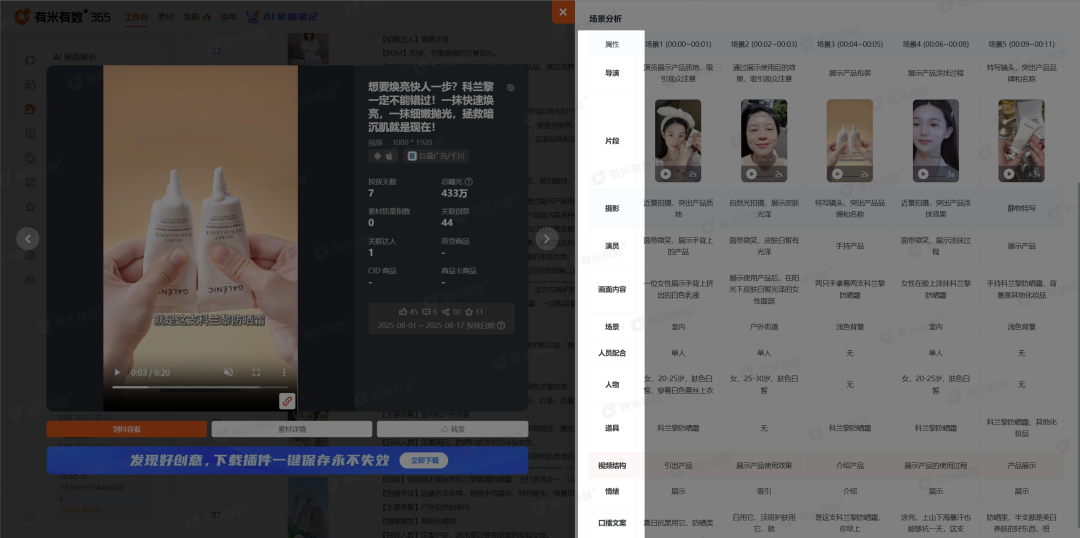Go to the next creative with the right arrow
Screen dimensions: 1080x538
pos(546,239)
